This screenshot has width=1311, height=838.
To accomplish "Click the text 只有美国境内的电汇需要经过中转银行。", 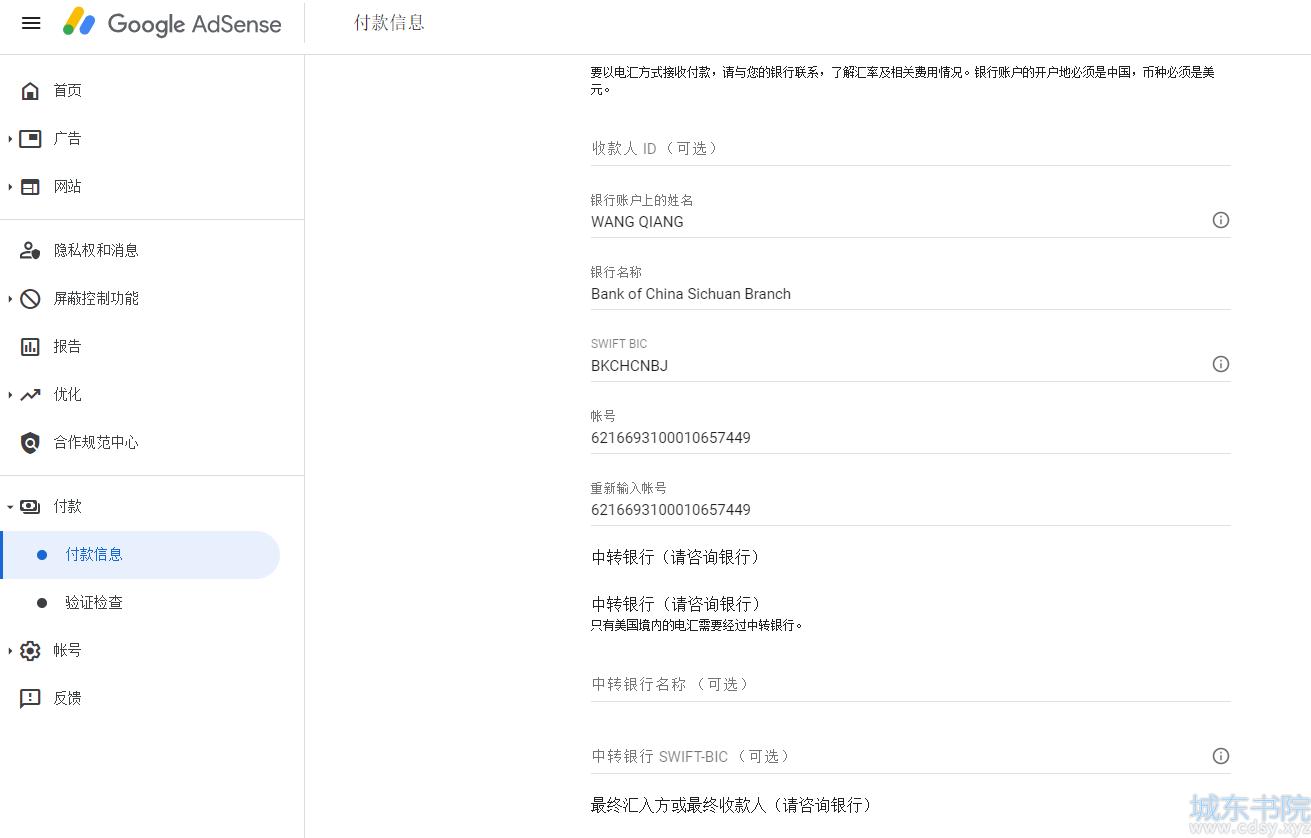I will coord(697,626).
